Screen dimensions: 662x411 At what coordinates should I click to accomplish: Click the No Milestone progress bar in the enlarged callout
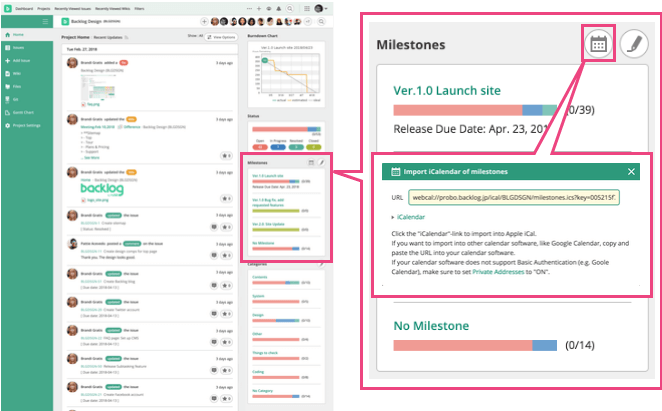pos(475,345)
